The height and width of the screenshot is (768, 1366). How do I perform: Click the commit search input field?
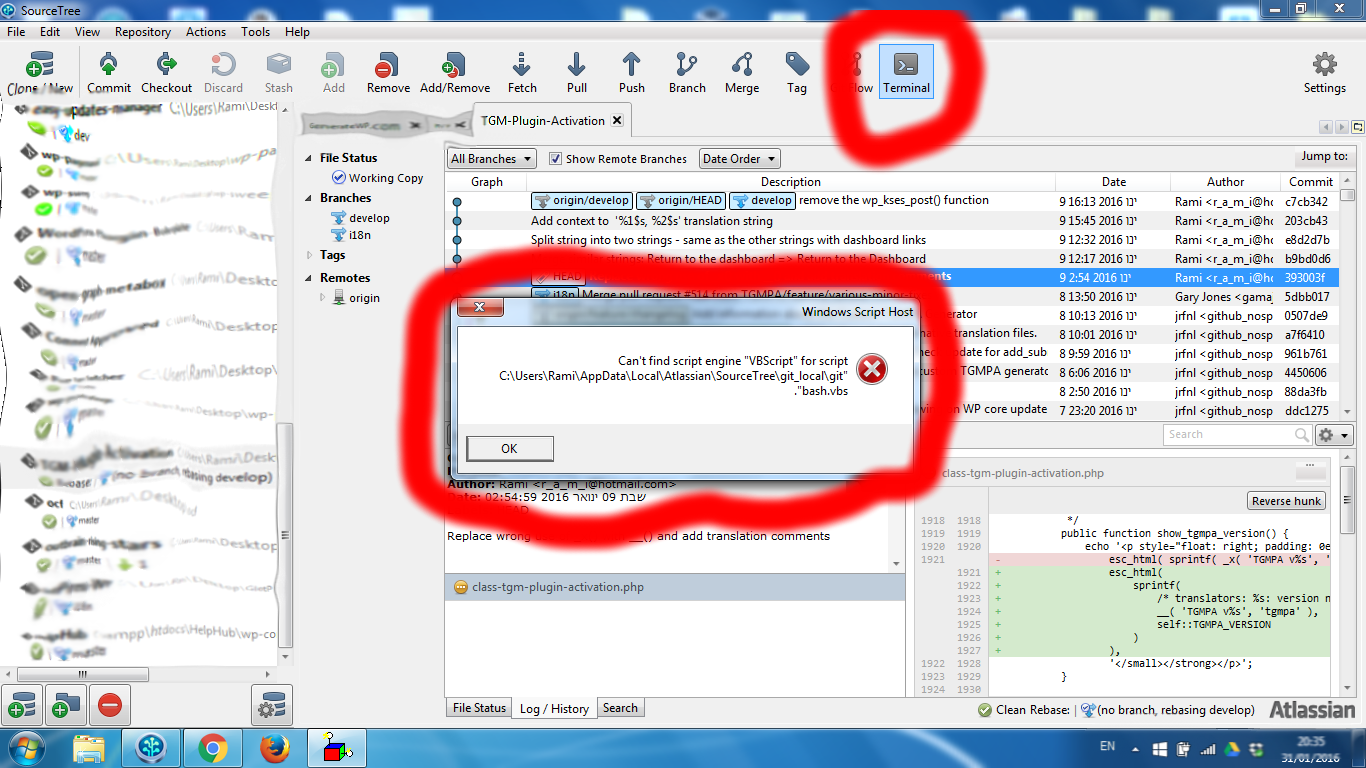1238,434
